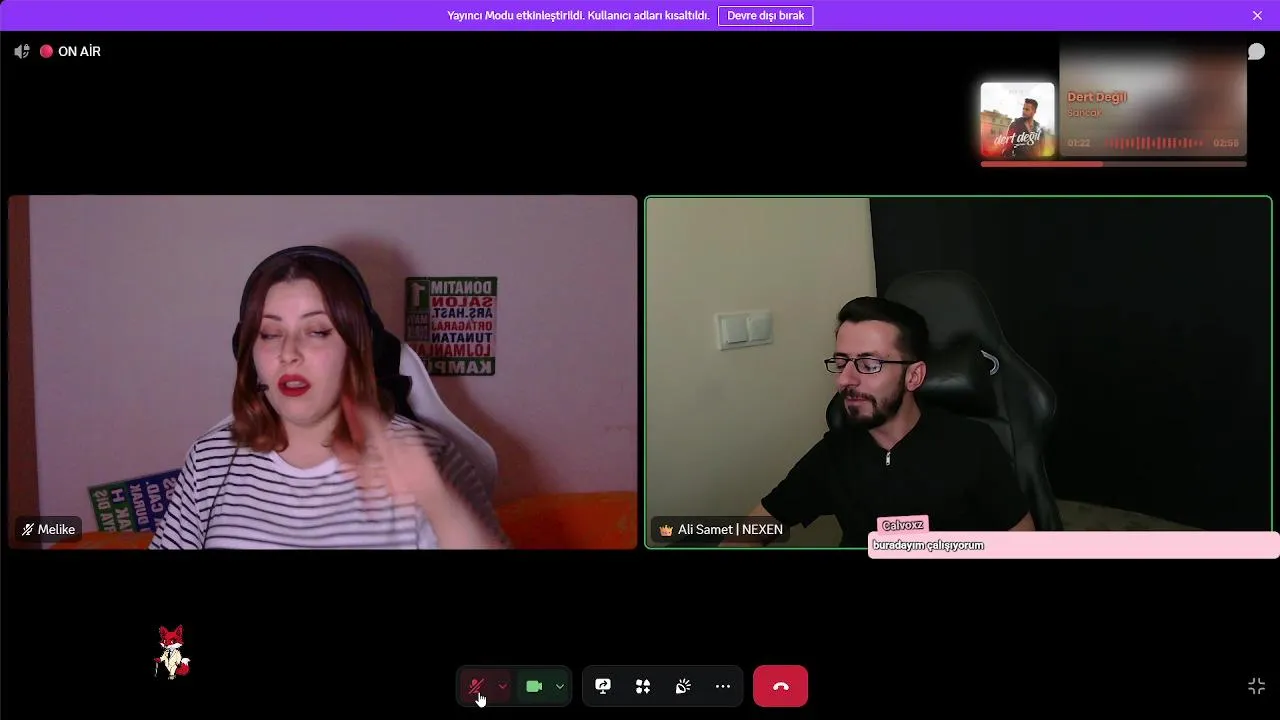Exit full screen icon
This screenshot has height=720, width=1280.
pyautogui.click(x=1257, y=686)
